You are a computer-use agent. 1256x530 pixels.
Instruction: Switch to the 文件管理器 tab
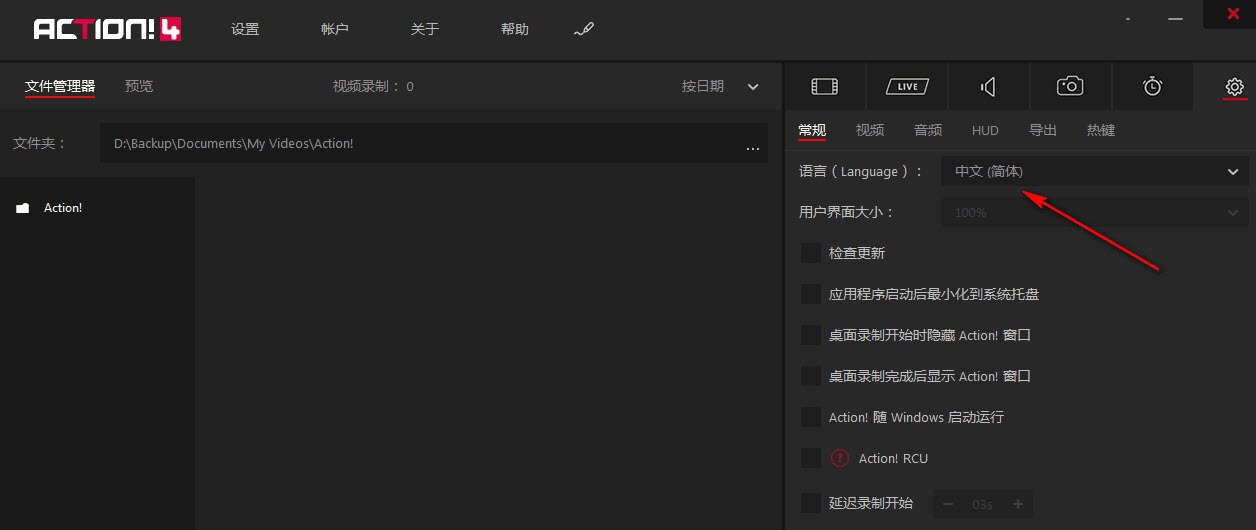(60, 86)
